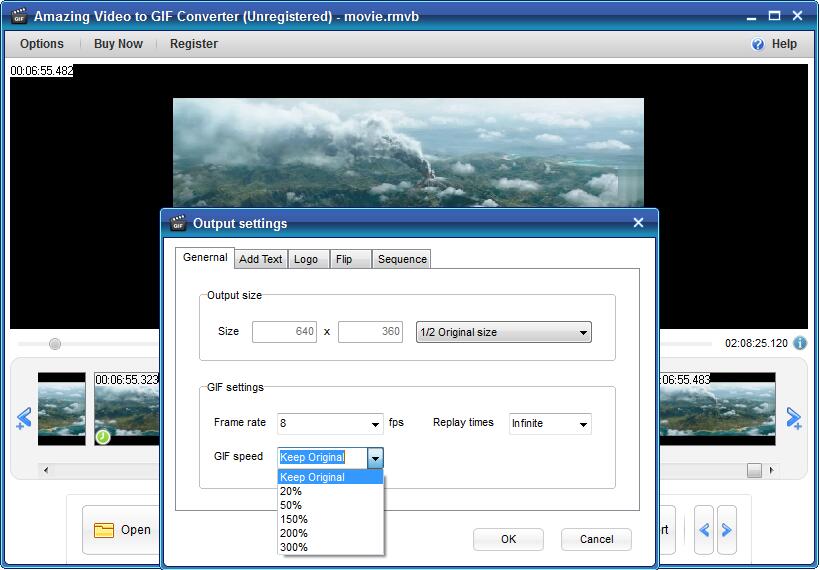820x570 pixels.
Task: Open the Options menu
Action: coord(42,44)
